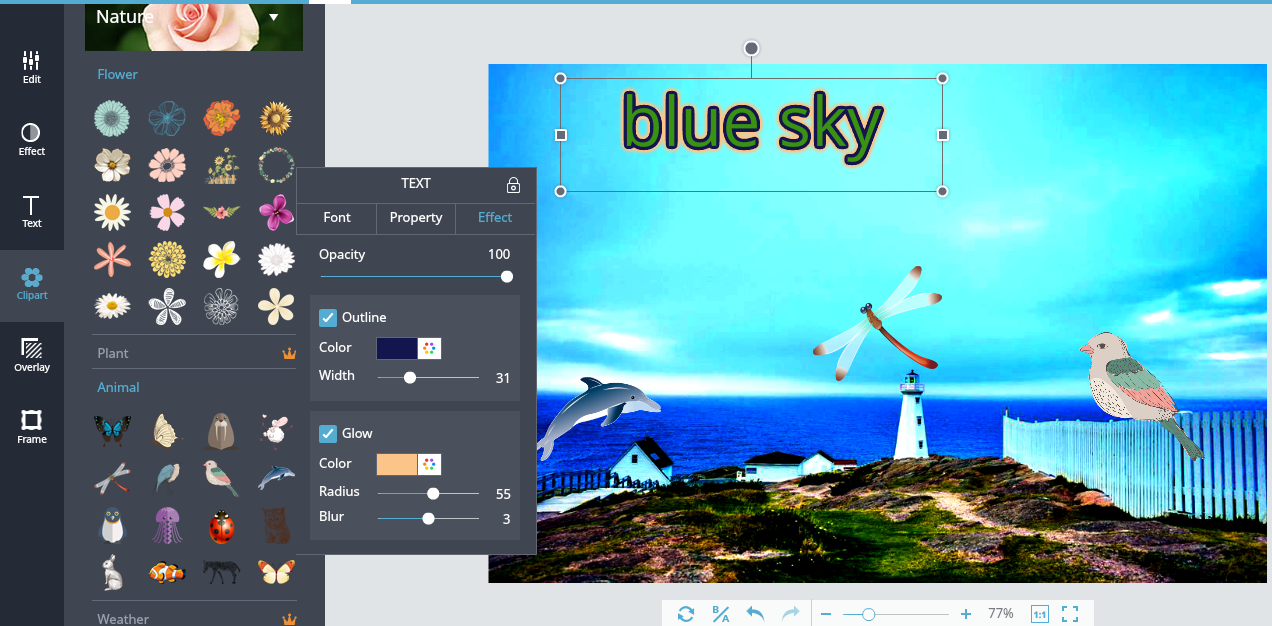Switch to the Property tab
Screen dimensions: 1272x626
click(416, 218)
